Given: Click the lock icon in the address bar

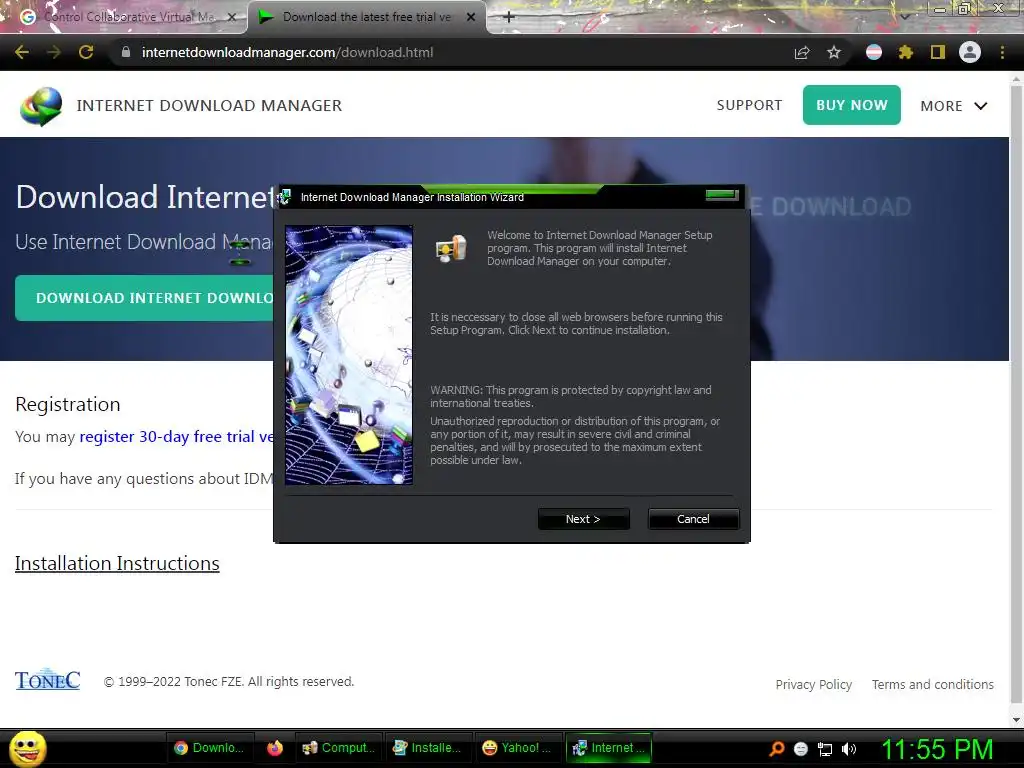Looking at the screenshot, I should click(x=126, y=52).
